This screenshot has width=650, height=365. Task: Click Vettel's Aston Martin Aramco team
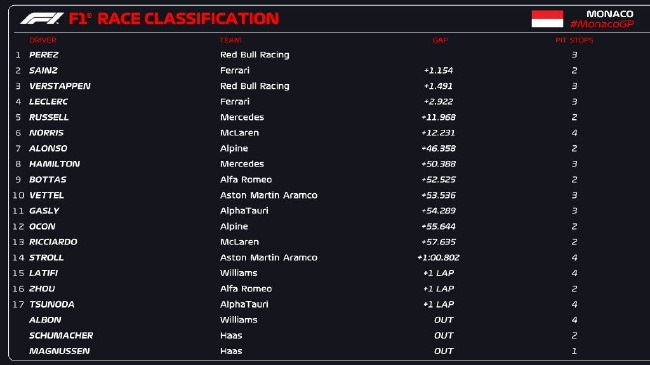[x=269, y=195]
